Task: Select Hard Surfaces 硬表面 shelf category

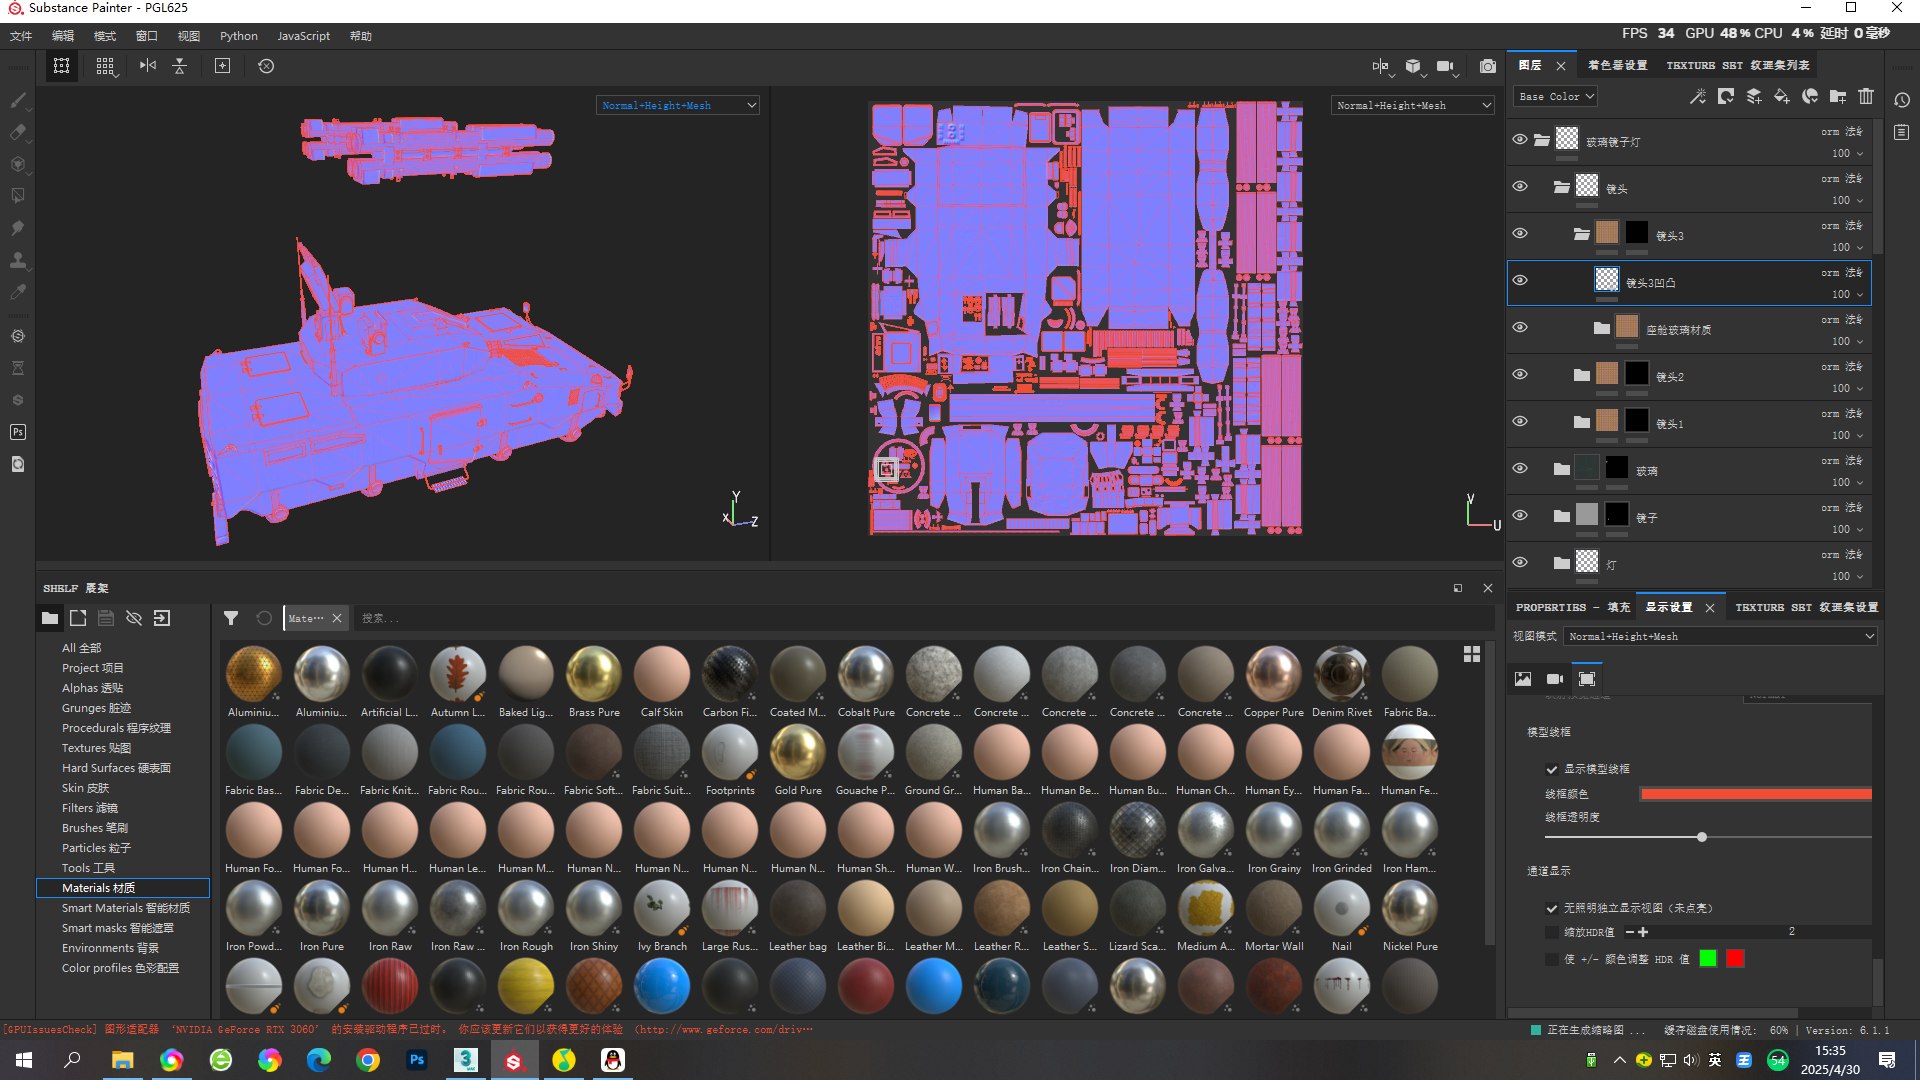Action: 116,768
